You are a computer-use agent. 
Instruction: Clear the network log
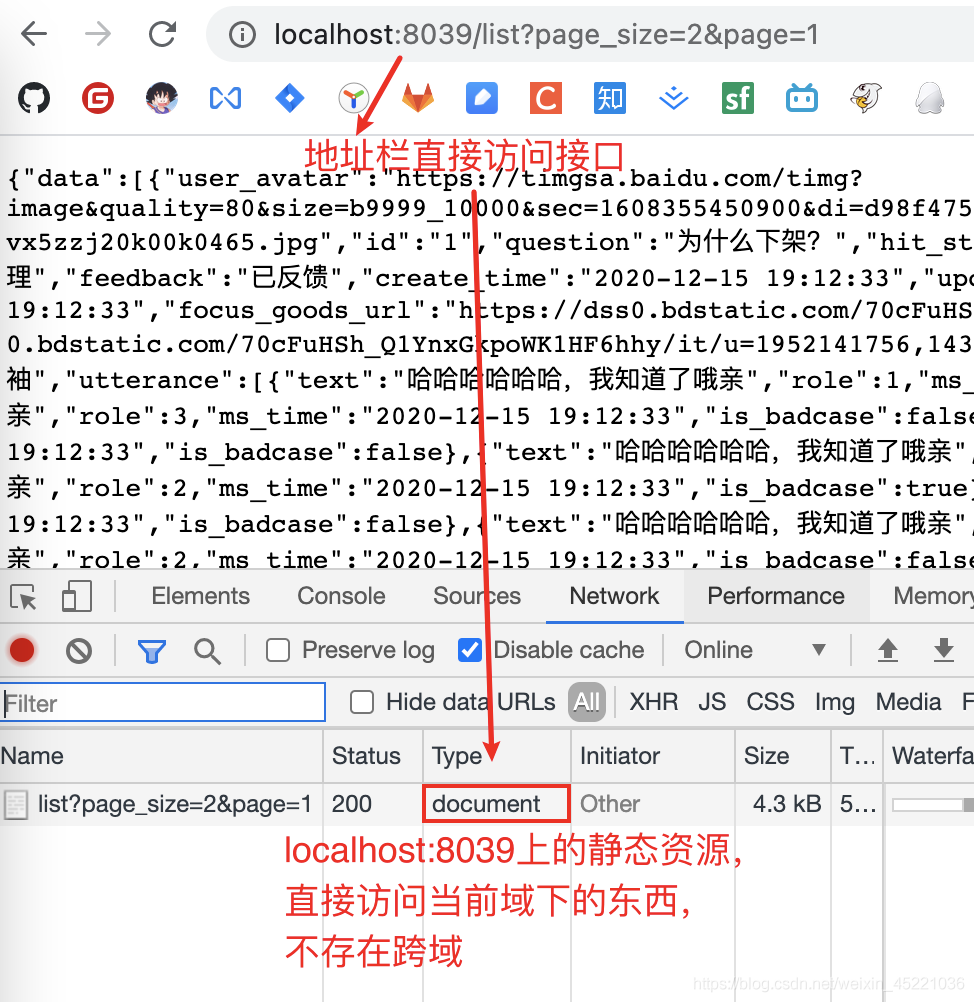tap(79, 651)
